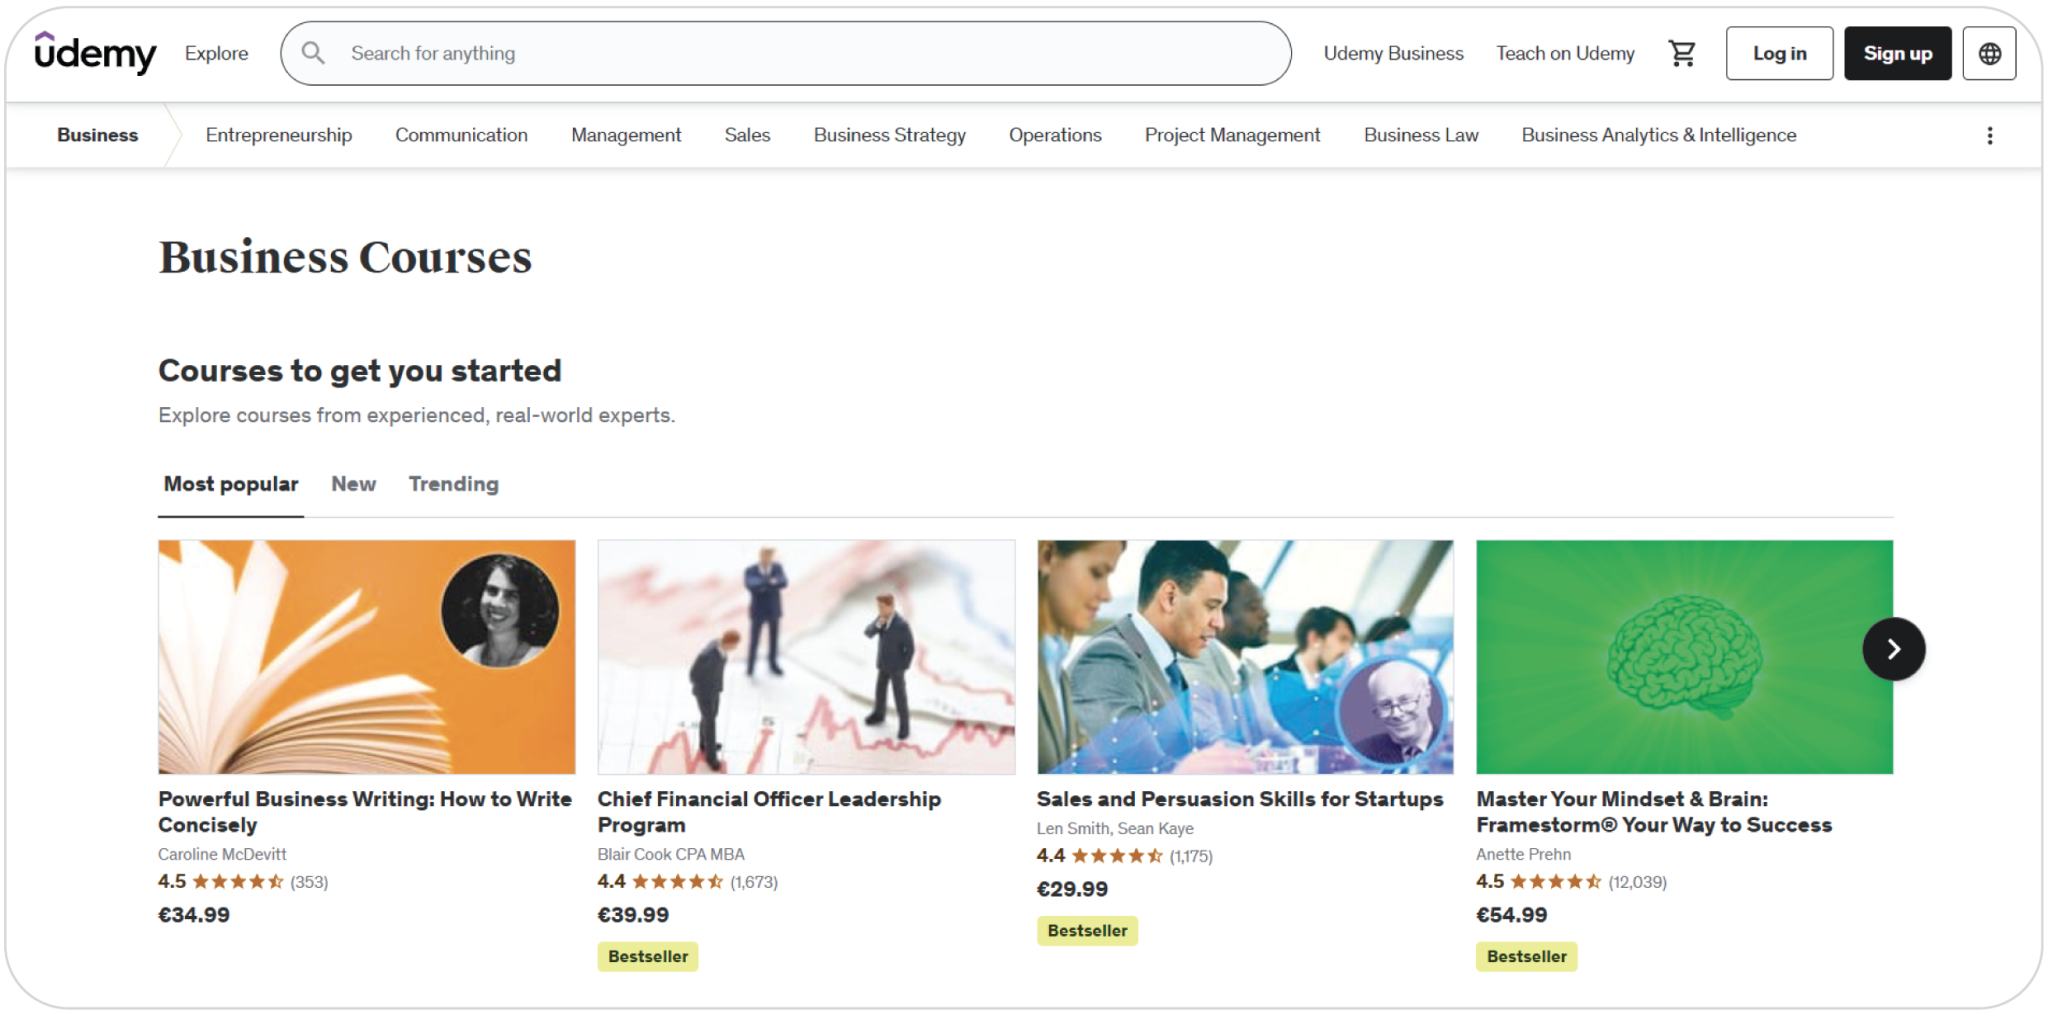Open the Chief Financial Officer Leadership Program thumbnail

pyautogui.click(x=806, y=658)
